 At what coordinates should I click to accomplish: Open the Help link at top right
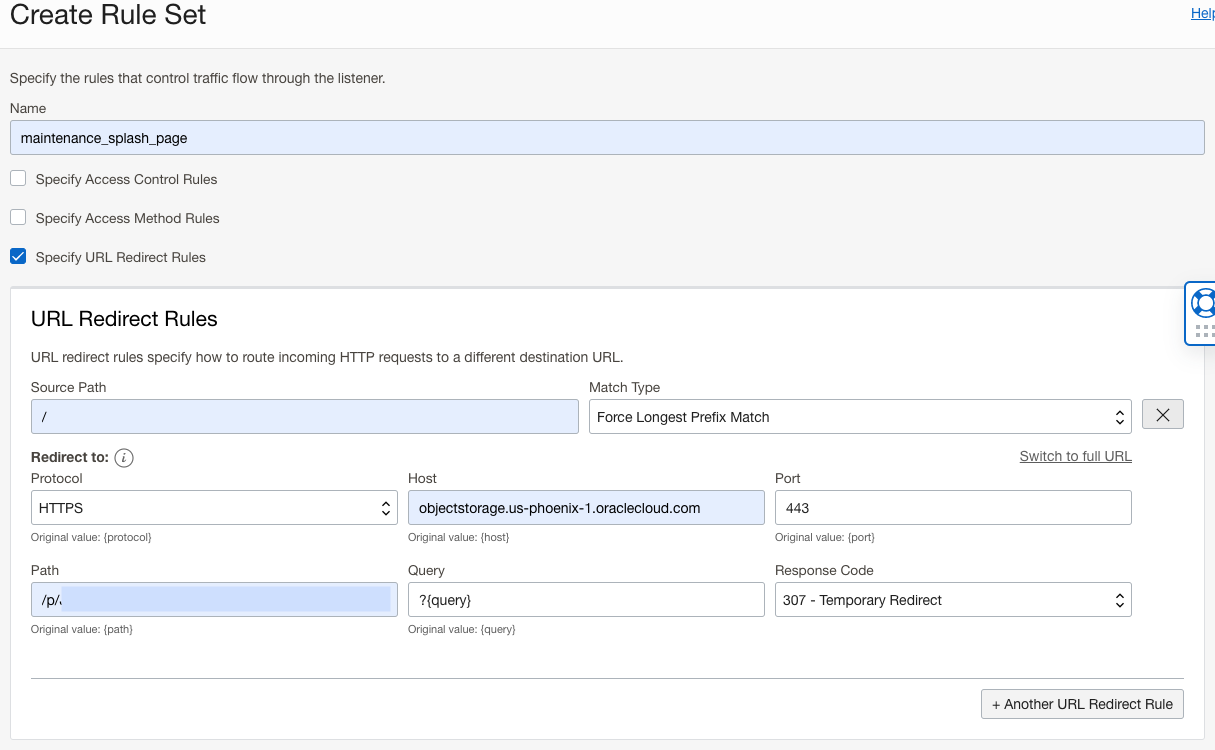pos(1202,13)
